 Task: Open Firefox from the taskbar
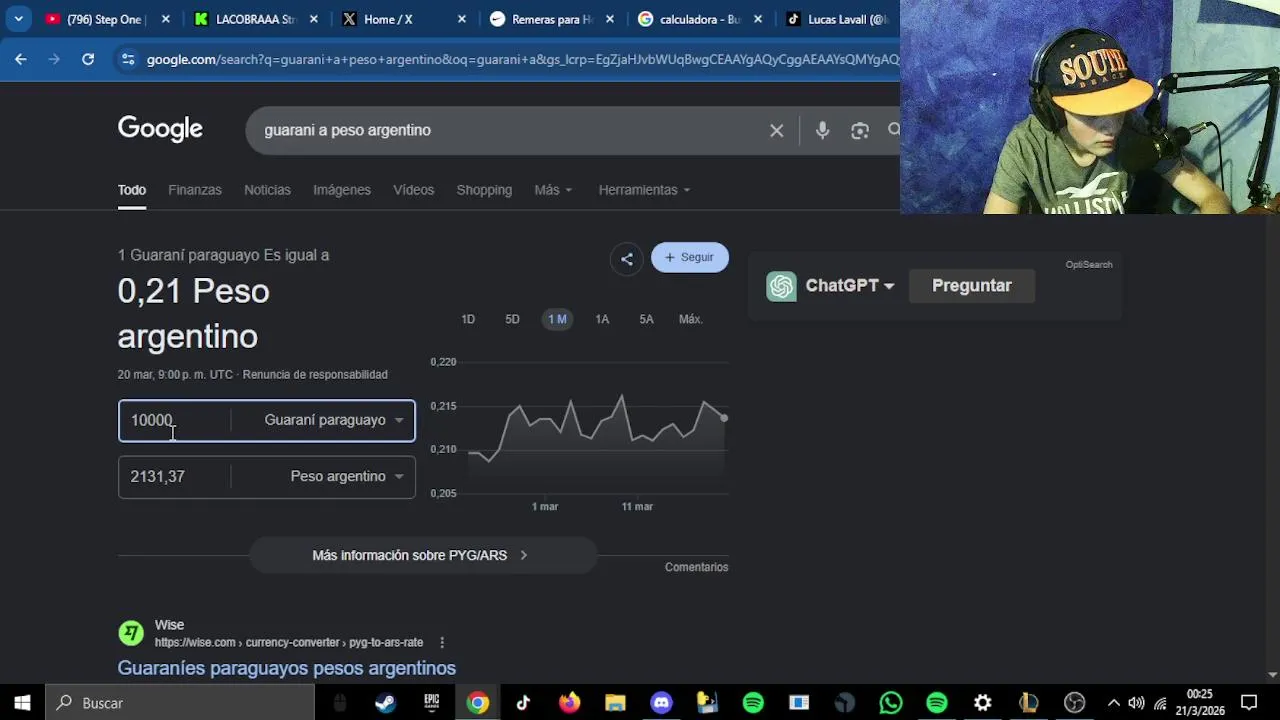point(569,703)
